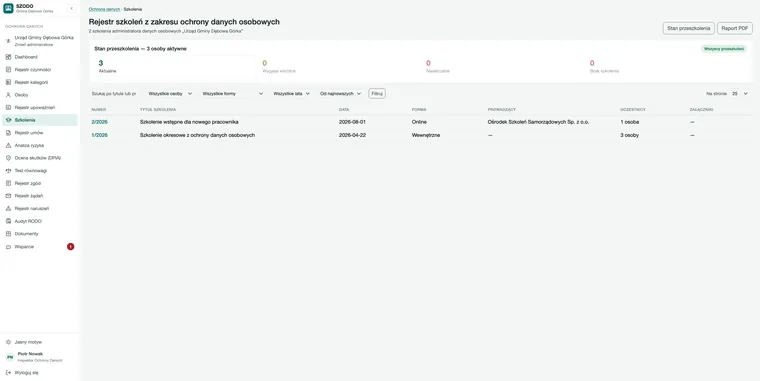
Task: Open the Wszystkie formy dropdown
Action: click(x=233, y=94)
